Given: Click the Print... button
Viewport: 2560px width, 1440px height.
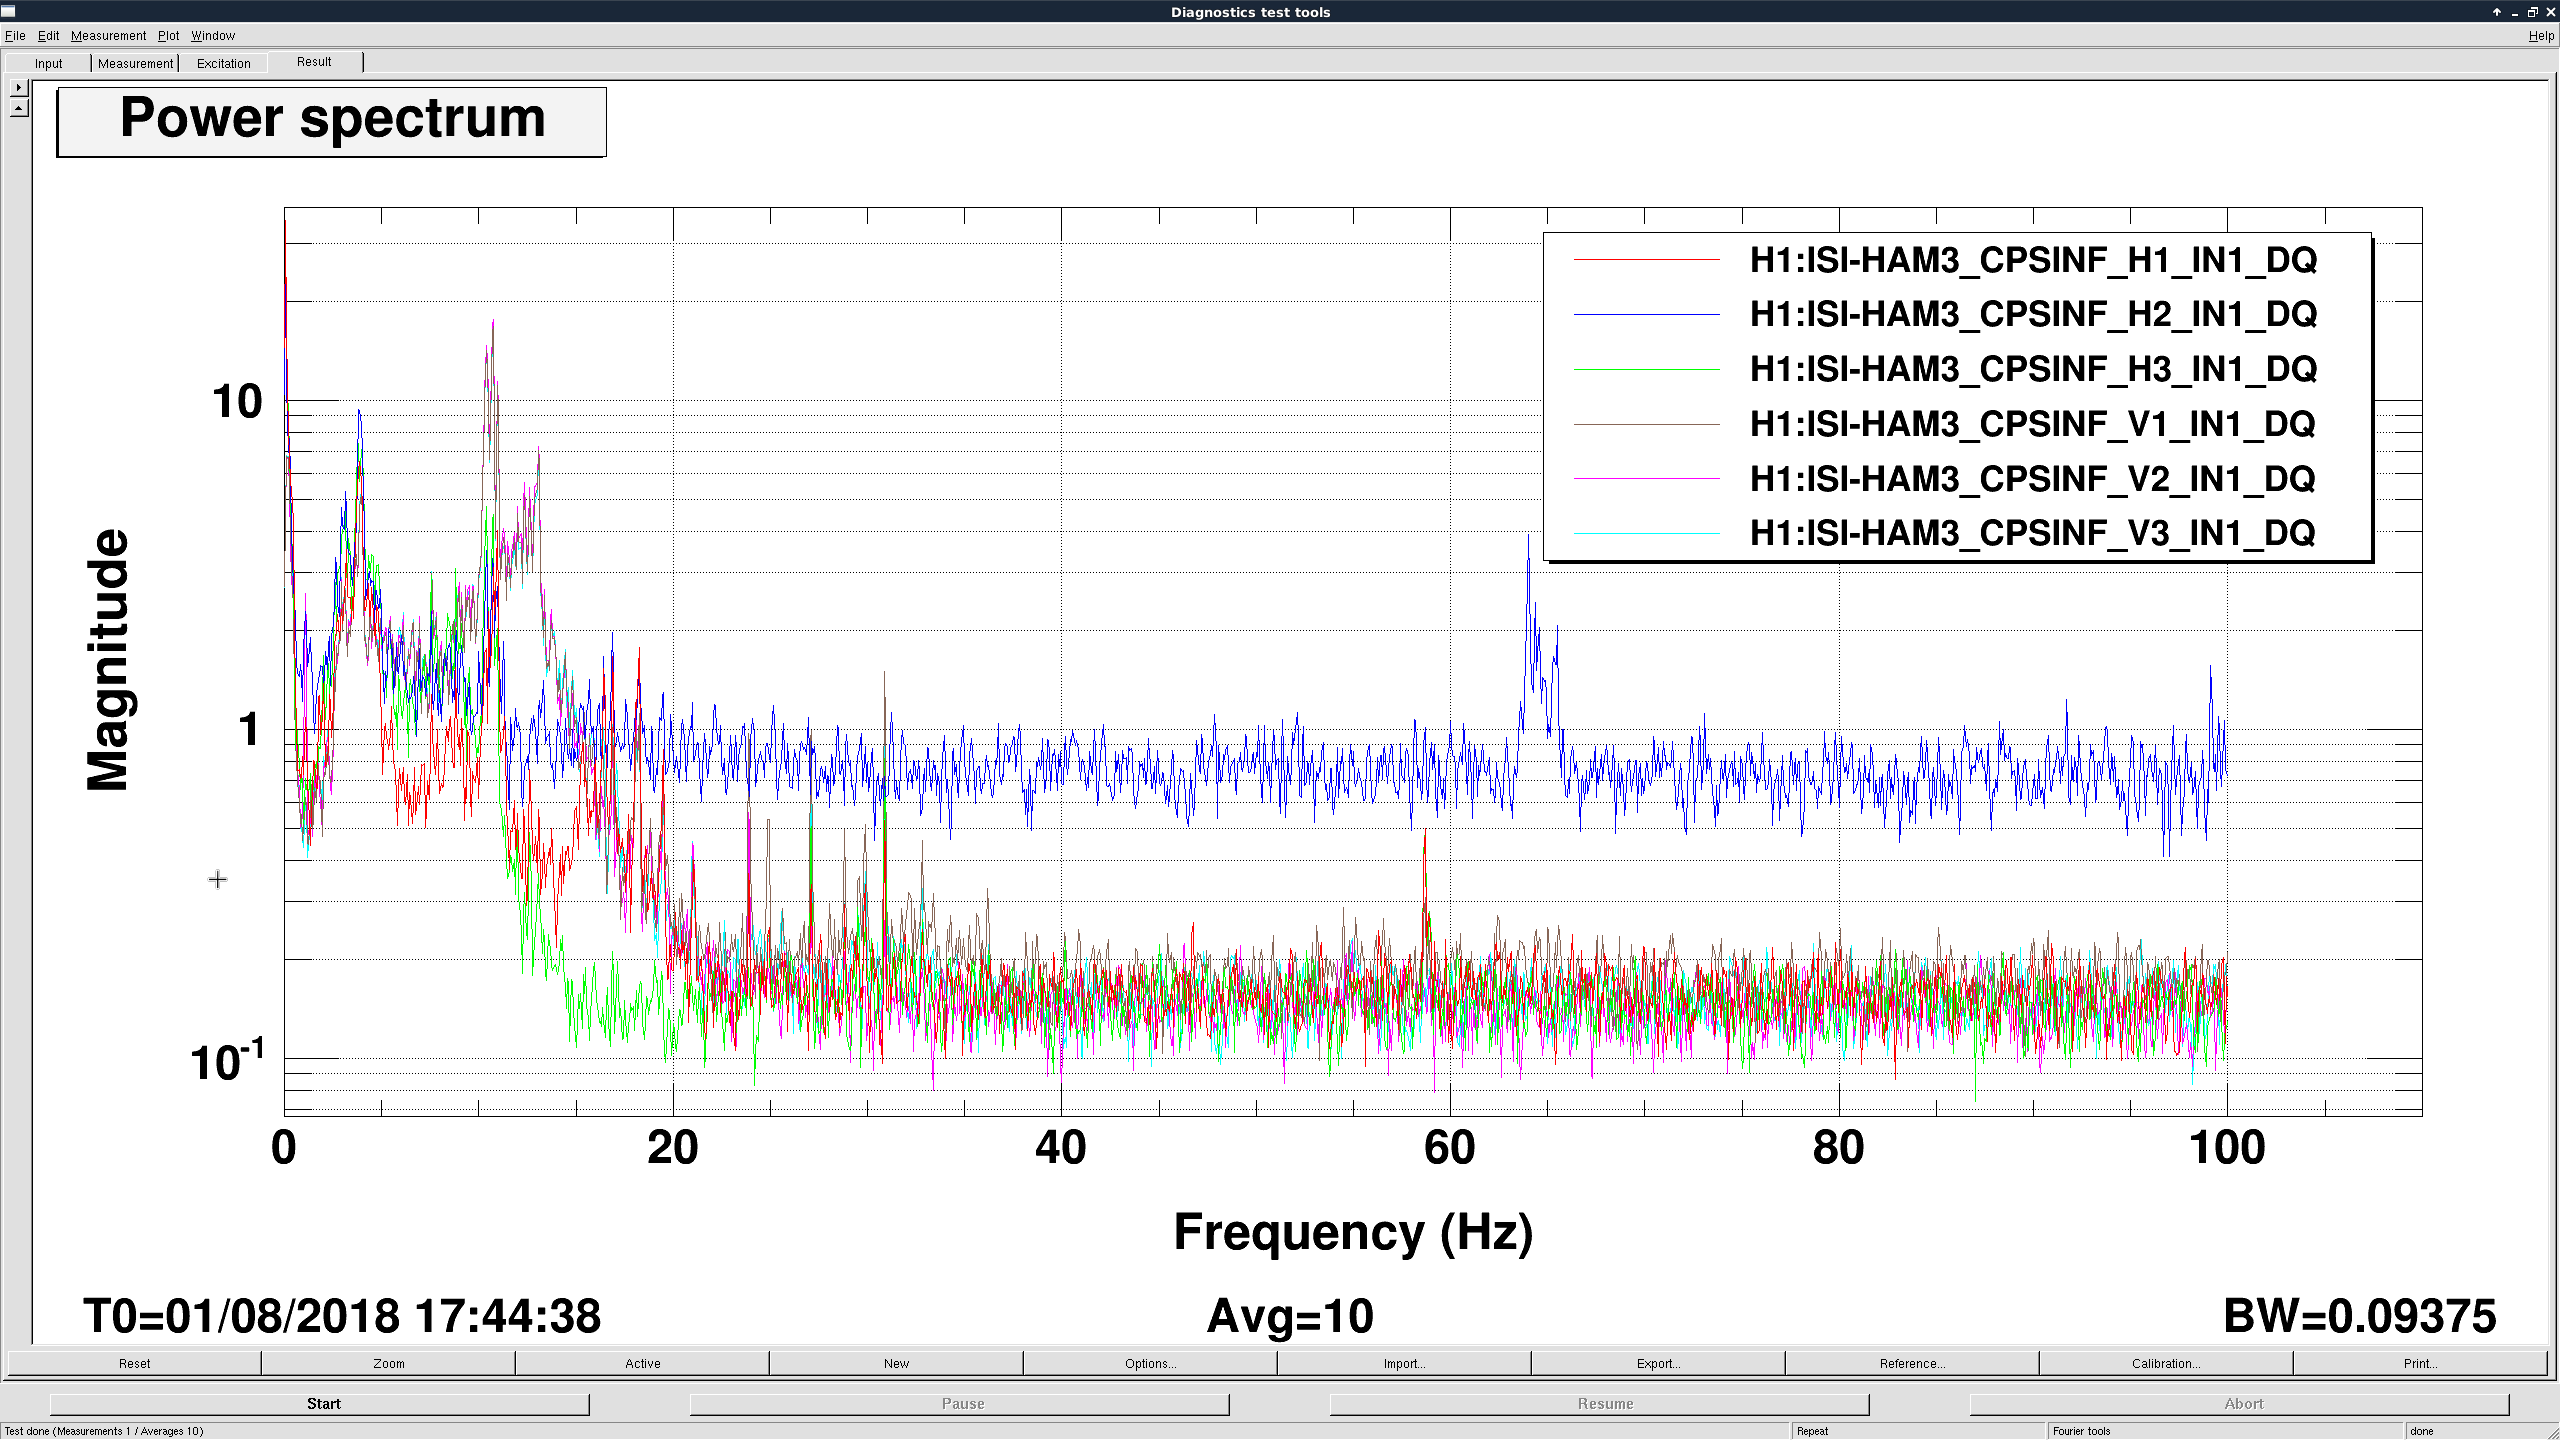Looking at the screenshot, I should (2420, 1363).
